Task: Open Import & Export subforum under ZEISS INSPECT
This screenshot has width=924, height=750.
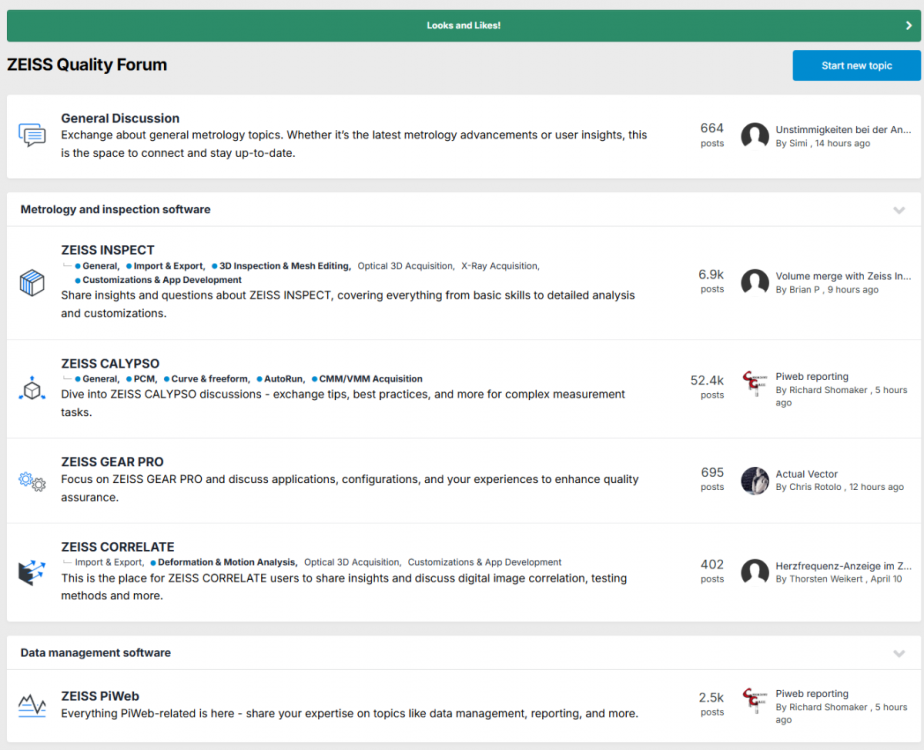Action: (168, 266)
